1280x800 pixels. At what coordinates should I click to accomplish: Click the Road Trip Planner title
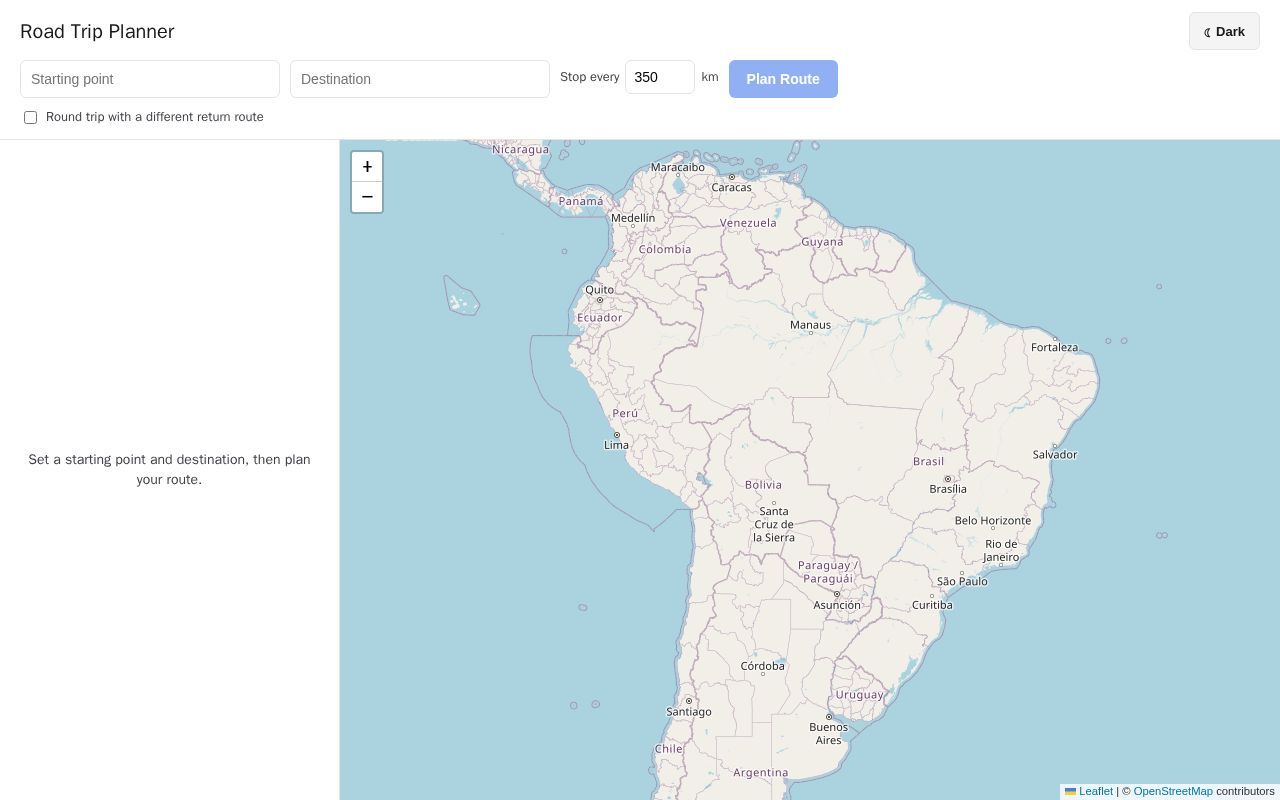click(97, 31)
